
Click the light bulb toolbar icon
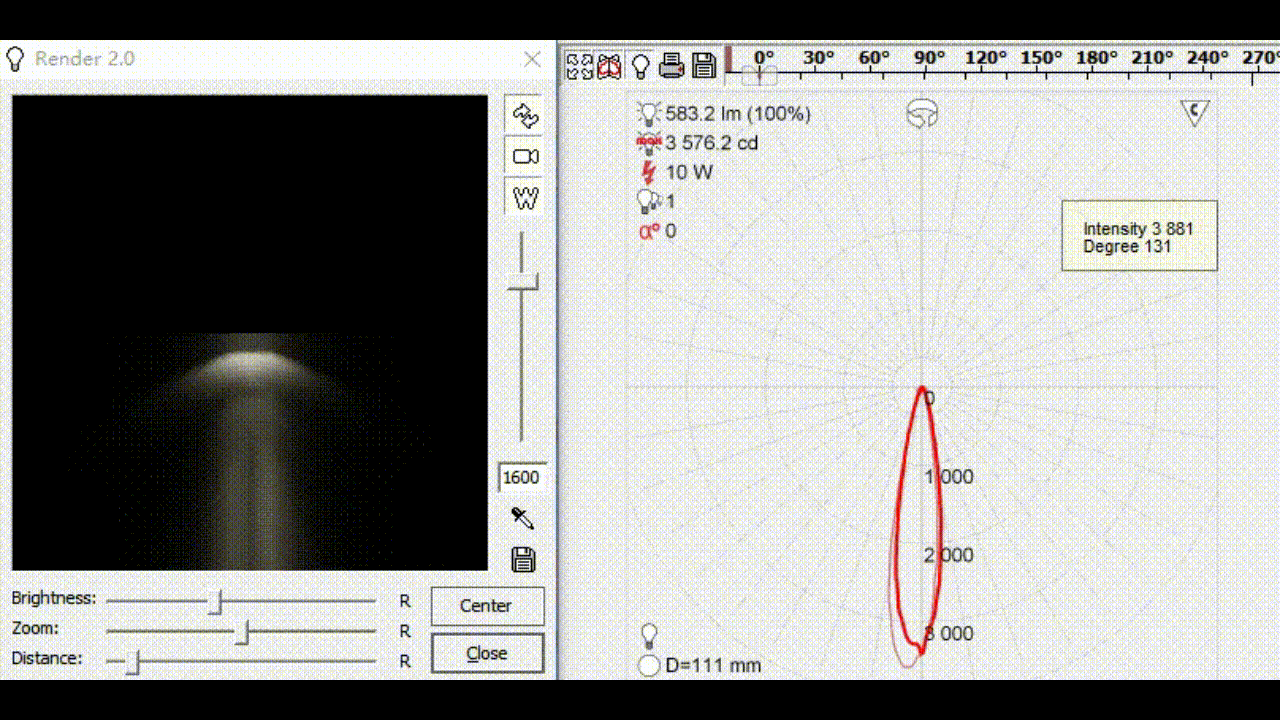(x=641, y=66)
